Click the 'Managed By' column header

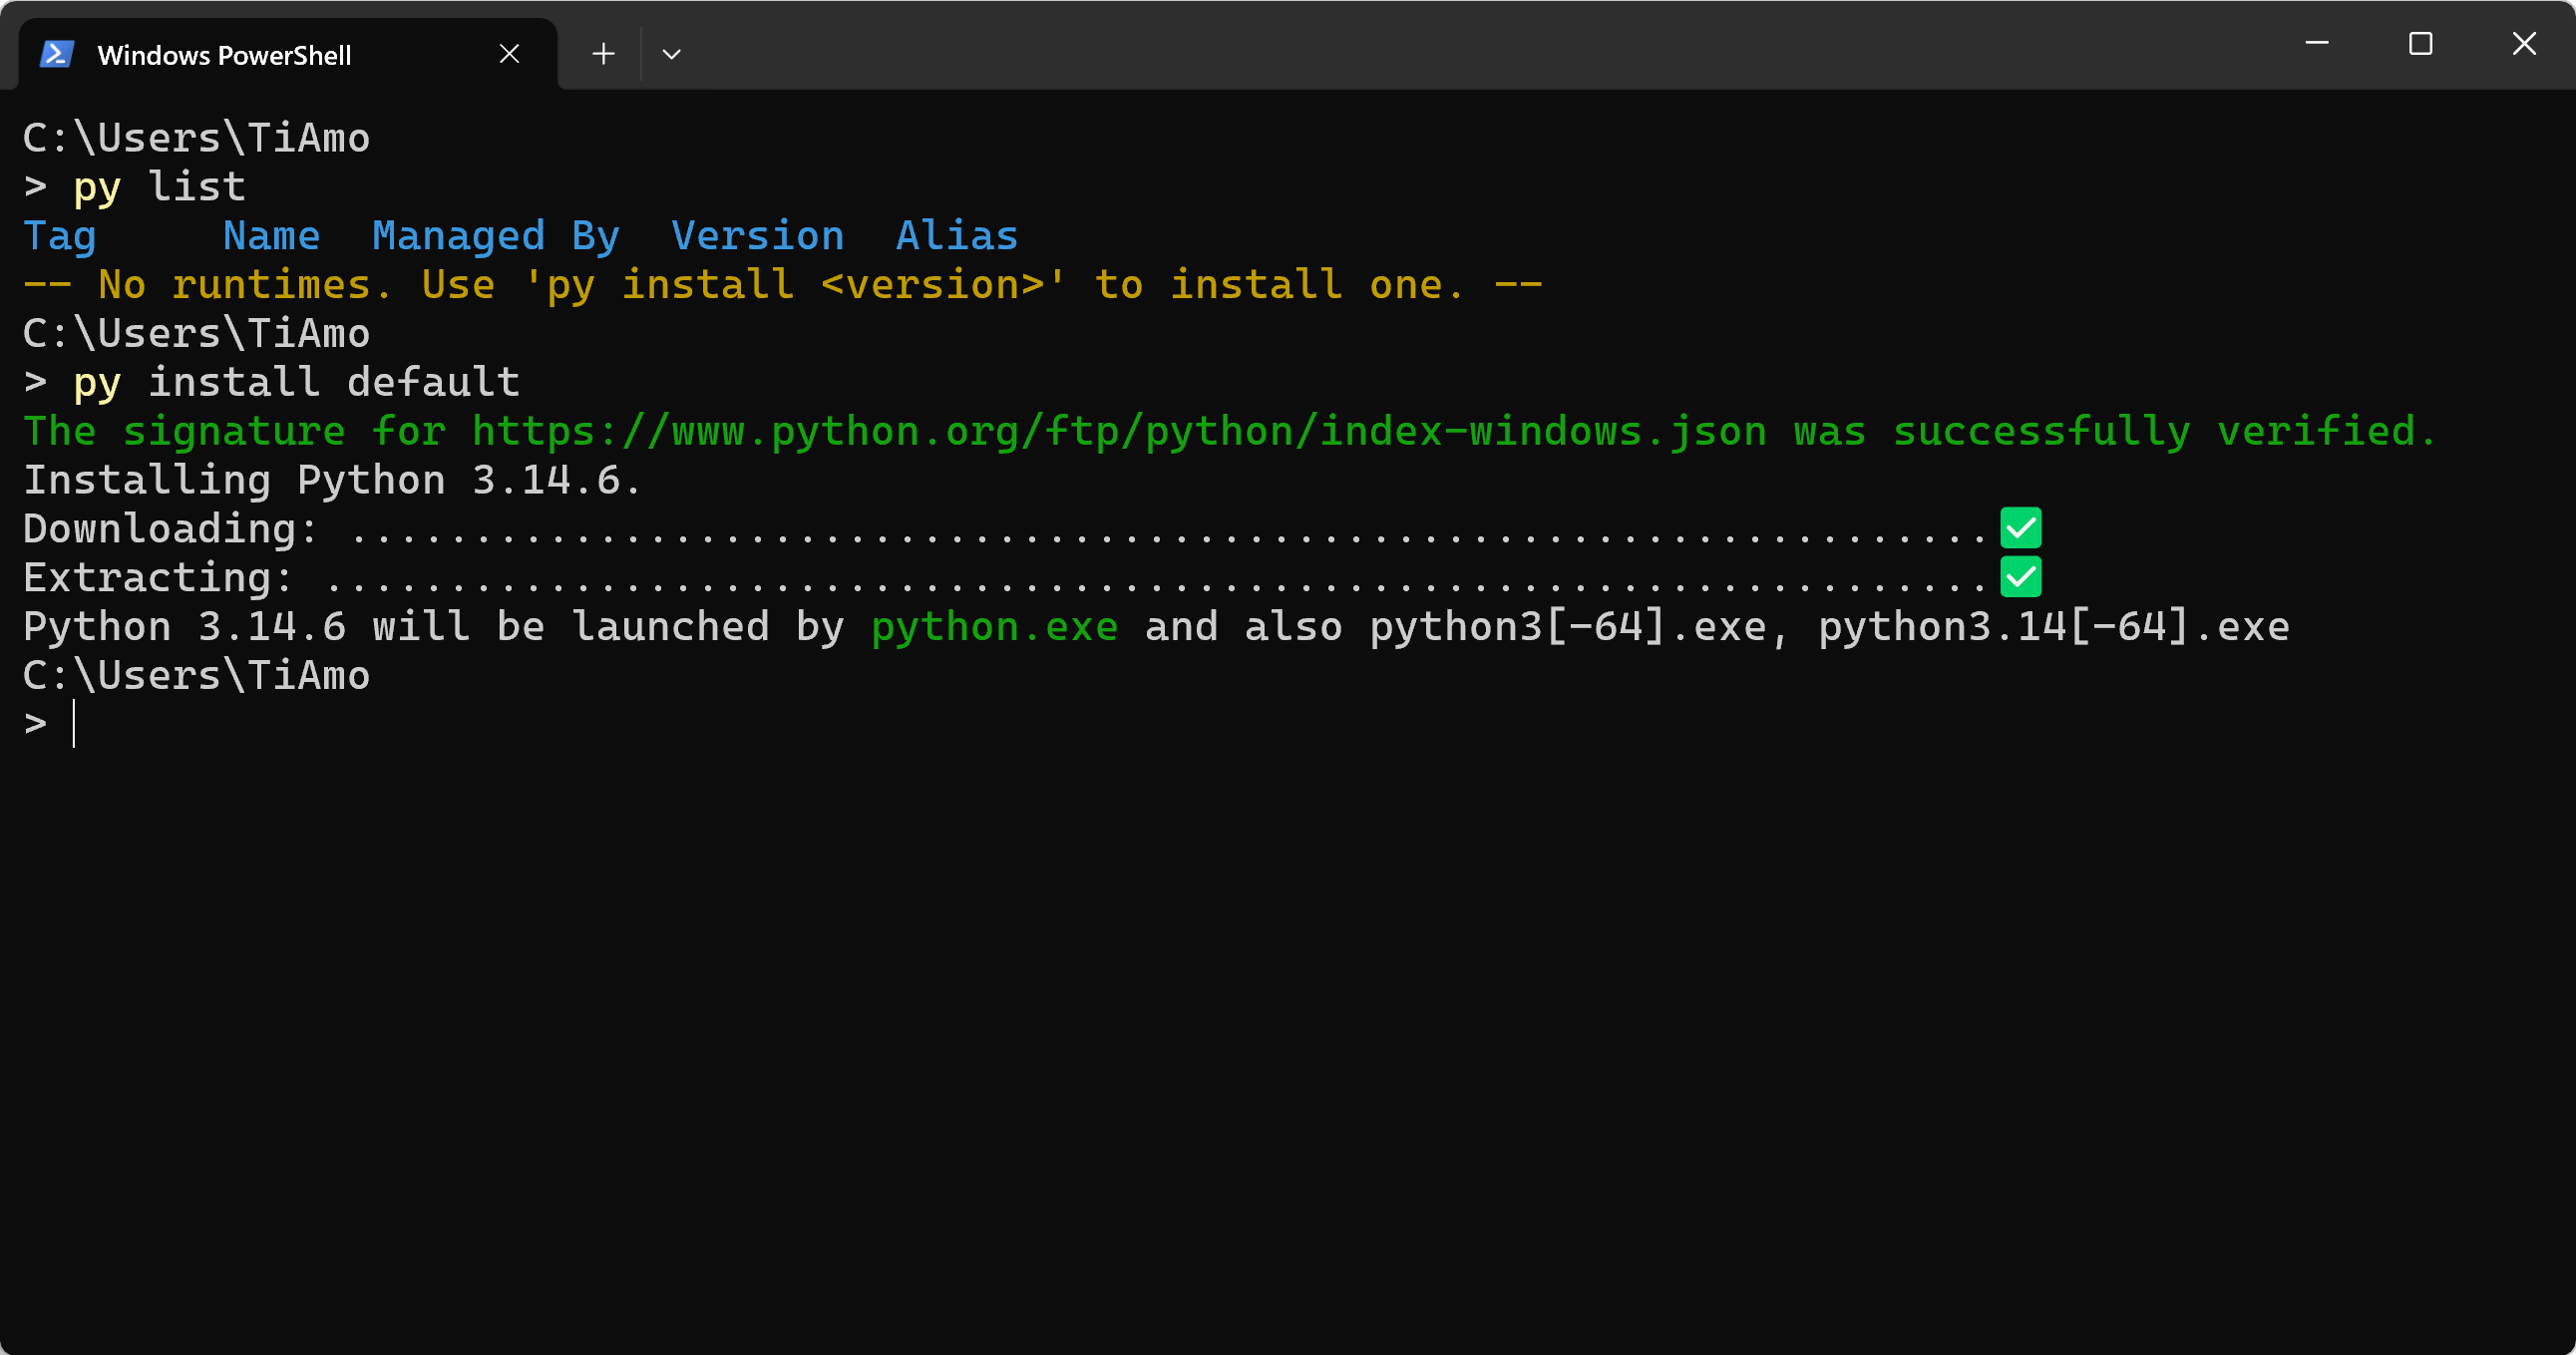tap(496, 236)
